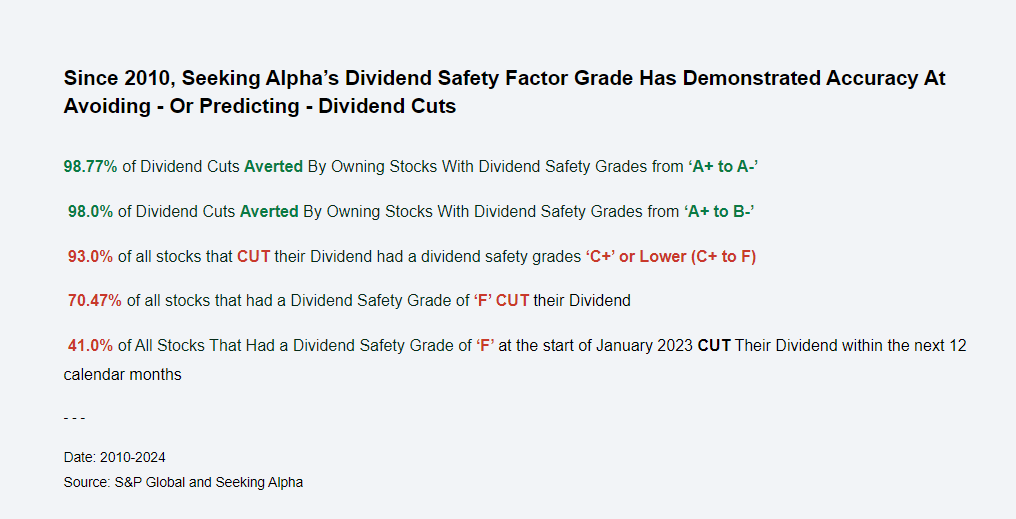Viewport: 1016px width, 519px height.
Task: Click the green 98.0% figure
Action: (x=91, y=211)
